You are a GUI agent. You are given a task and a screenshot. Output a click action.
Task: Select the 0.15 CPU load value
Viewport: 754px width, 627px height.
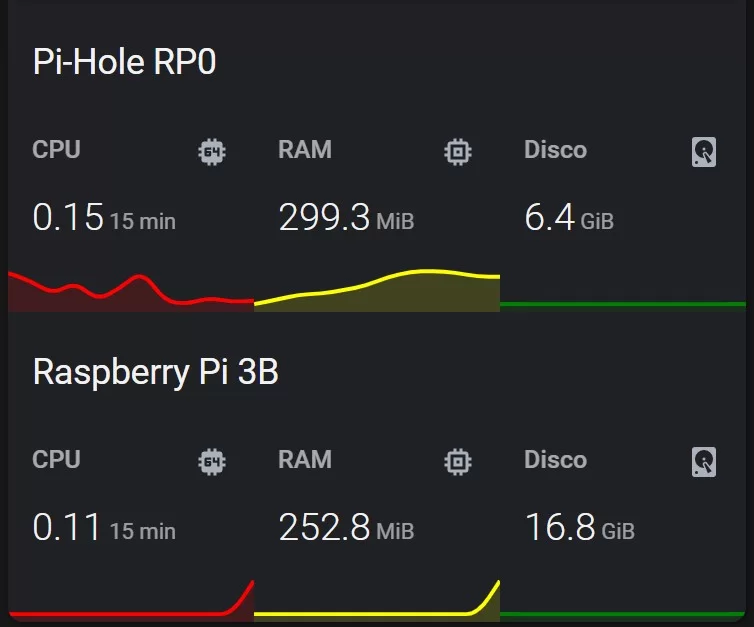68,218
